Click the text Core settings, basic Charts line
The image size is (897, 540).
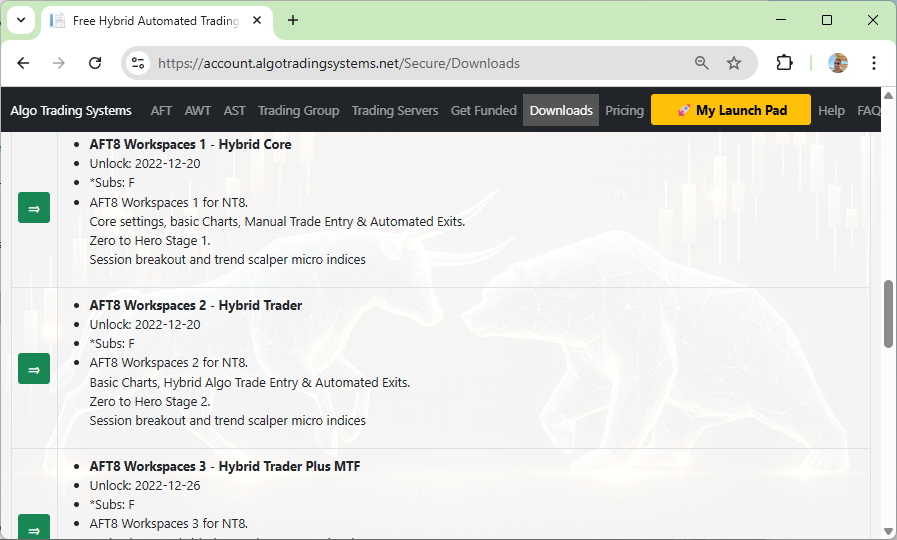[x=277, y=221]
